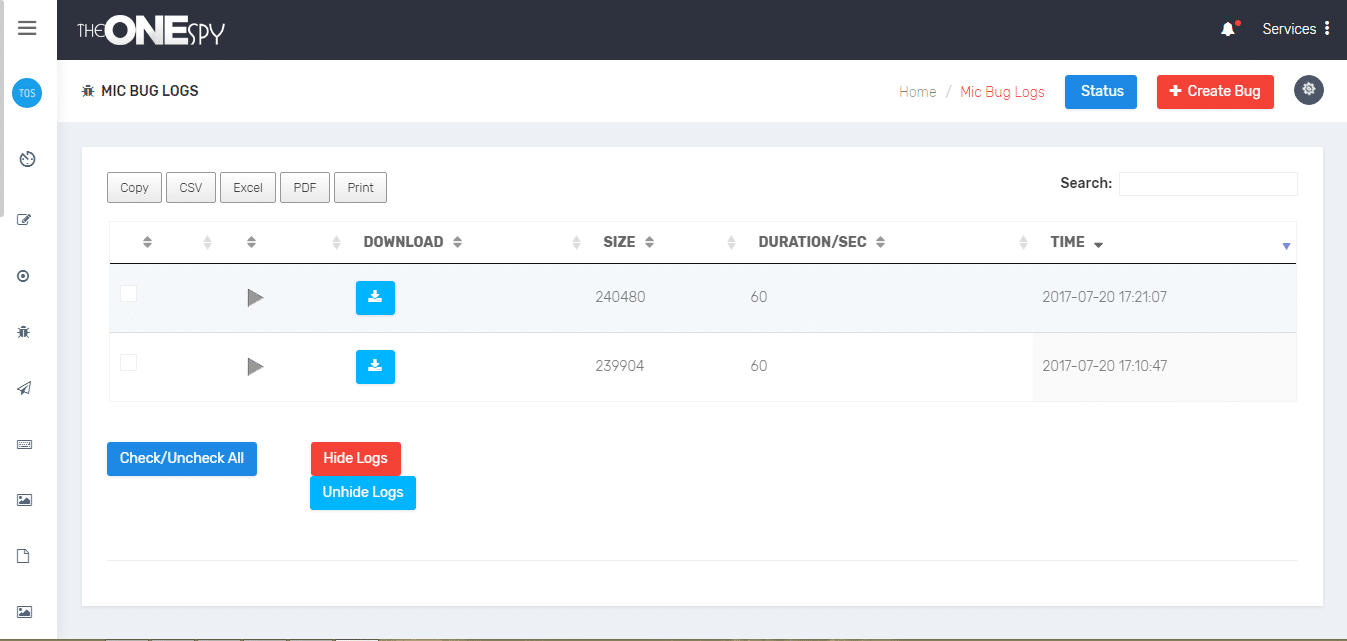Click the dashboard clock sidebar icon

[27, 159]
